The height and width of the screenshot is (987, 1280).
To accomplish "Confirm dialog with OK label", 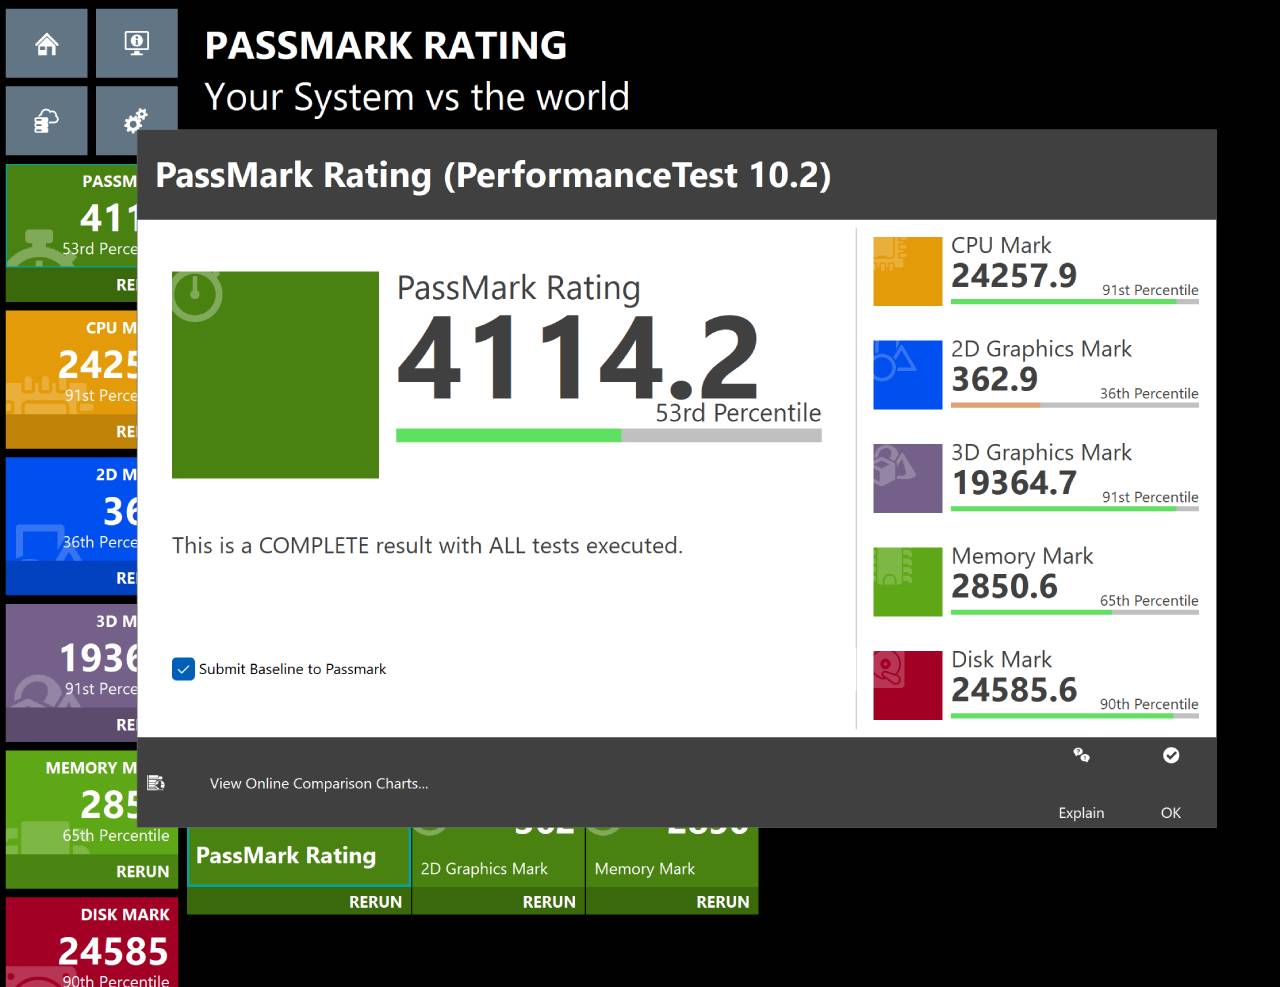I will (x=1171, y=813).
